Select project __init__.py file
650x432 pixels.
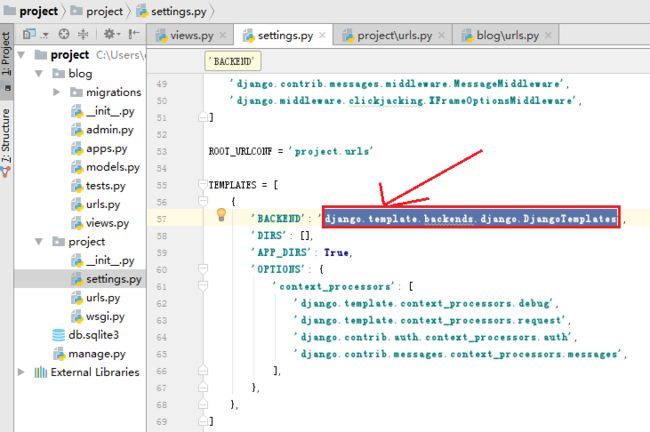[110, 260]
